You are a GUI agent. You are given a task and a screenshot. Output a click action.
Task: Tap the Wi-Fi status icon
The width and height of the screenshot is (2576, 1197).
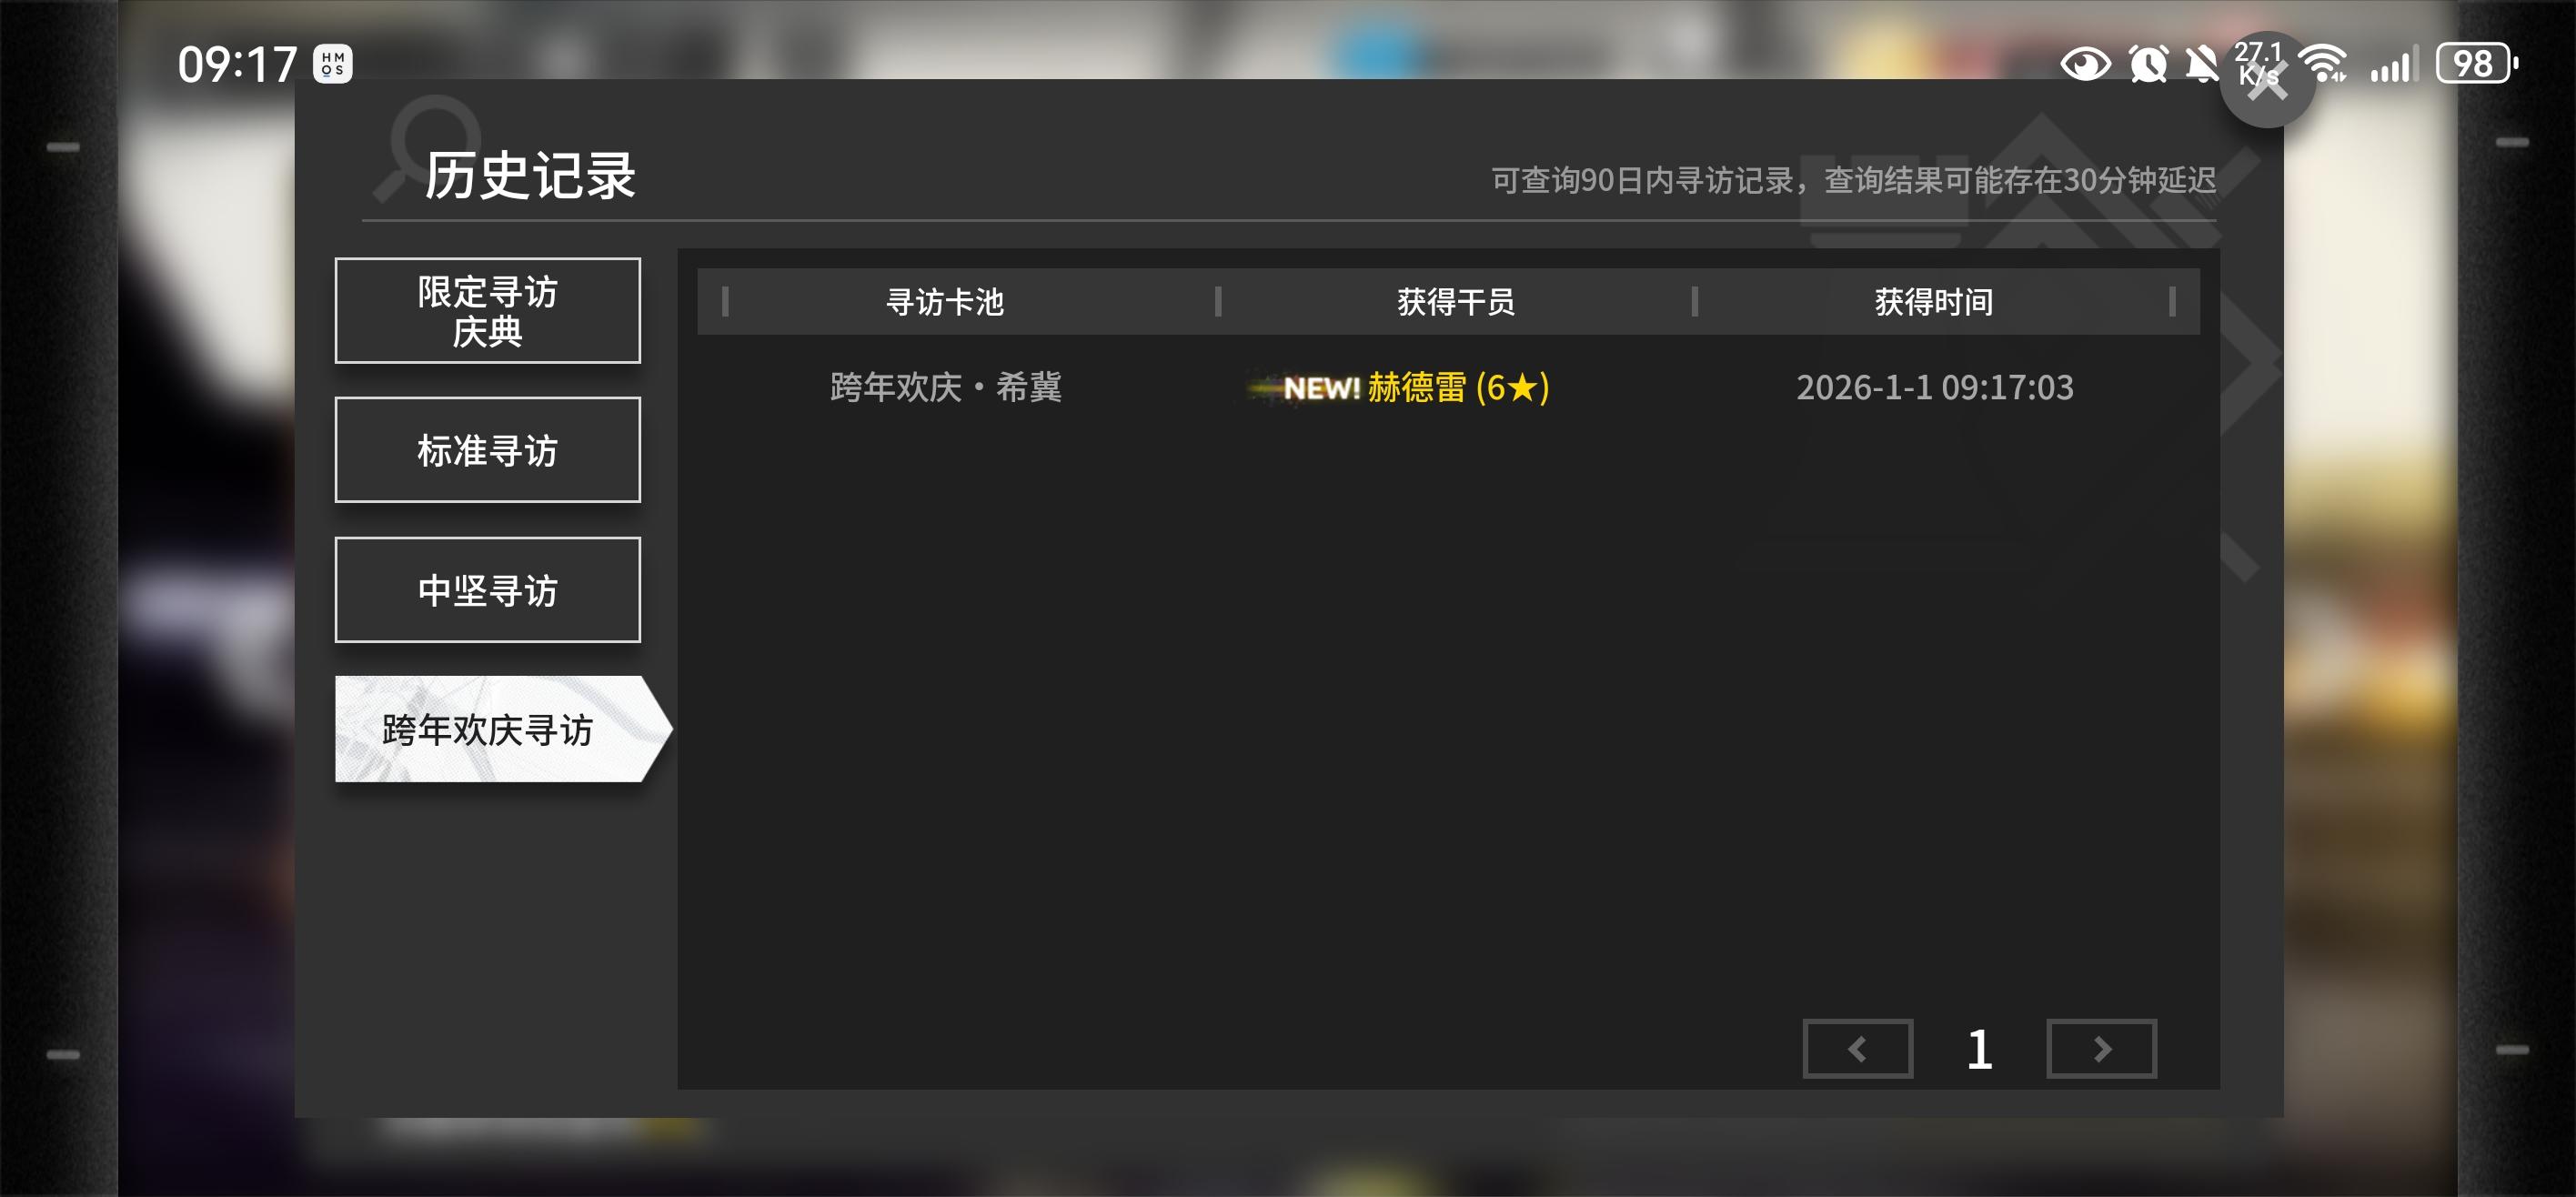[2323, 65]
